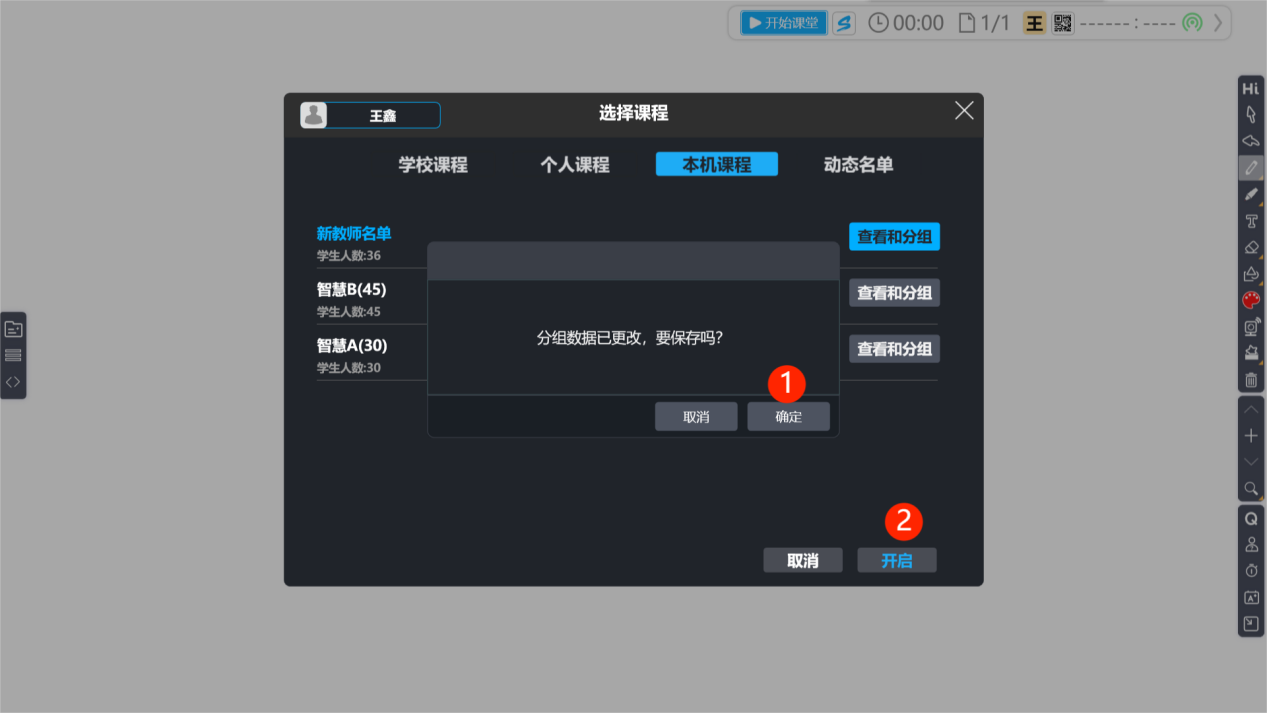Select the pen tool in right toolbar
The image size is (1267, 713).
(1251, 168)
